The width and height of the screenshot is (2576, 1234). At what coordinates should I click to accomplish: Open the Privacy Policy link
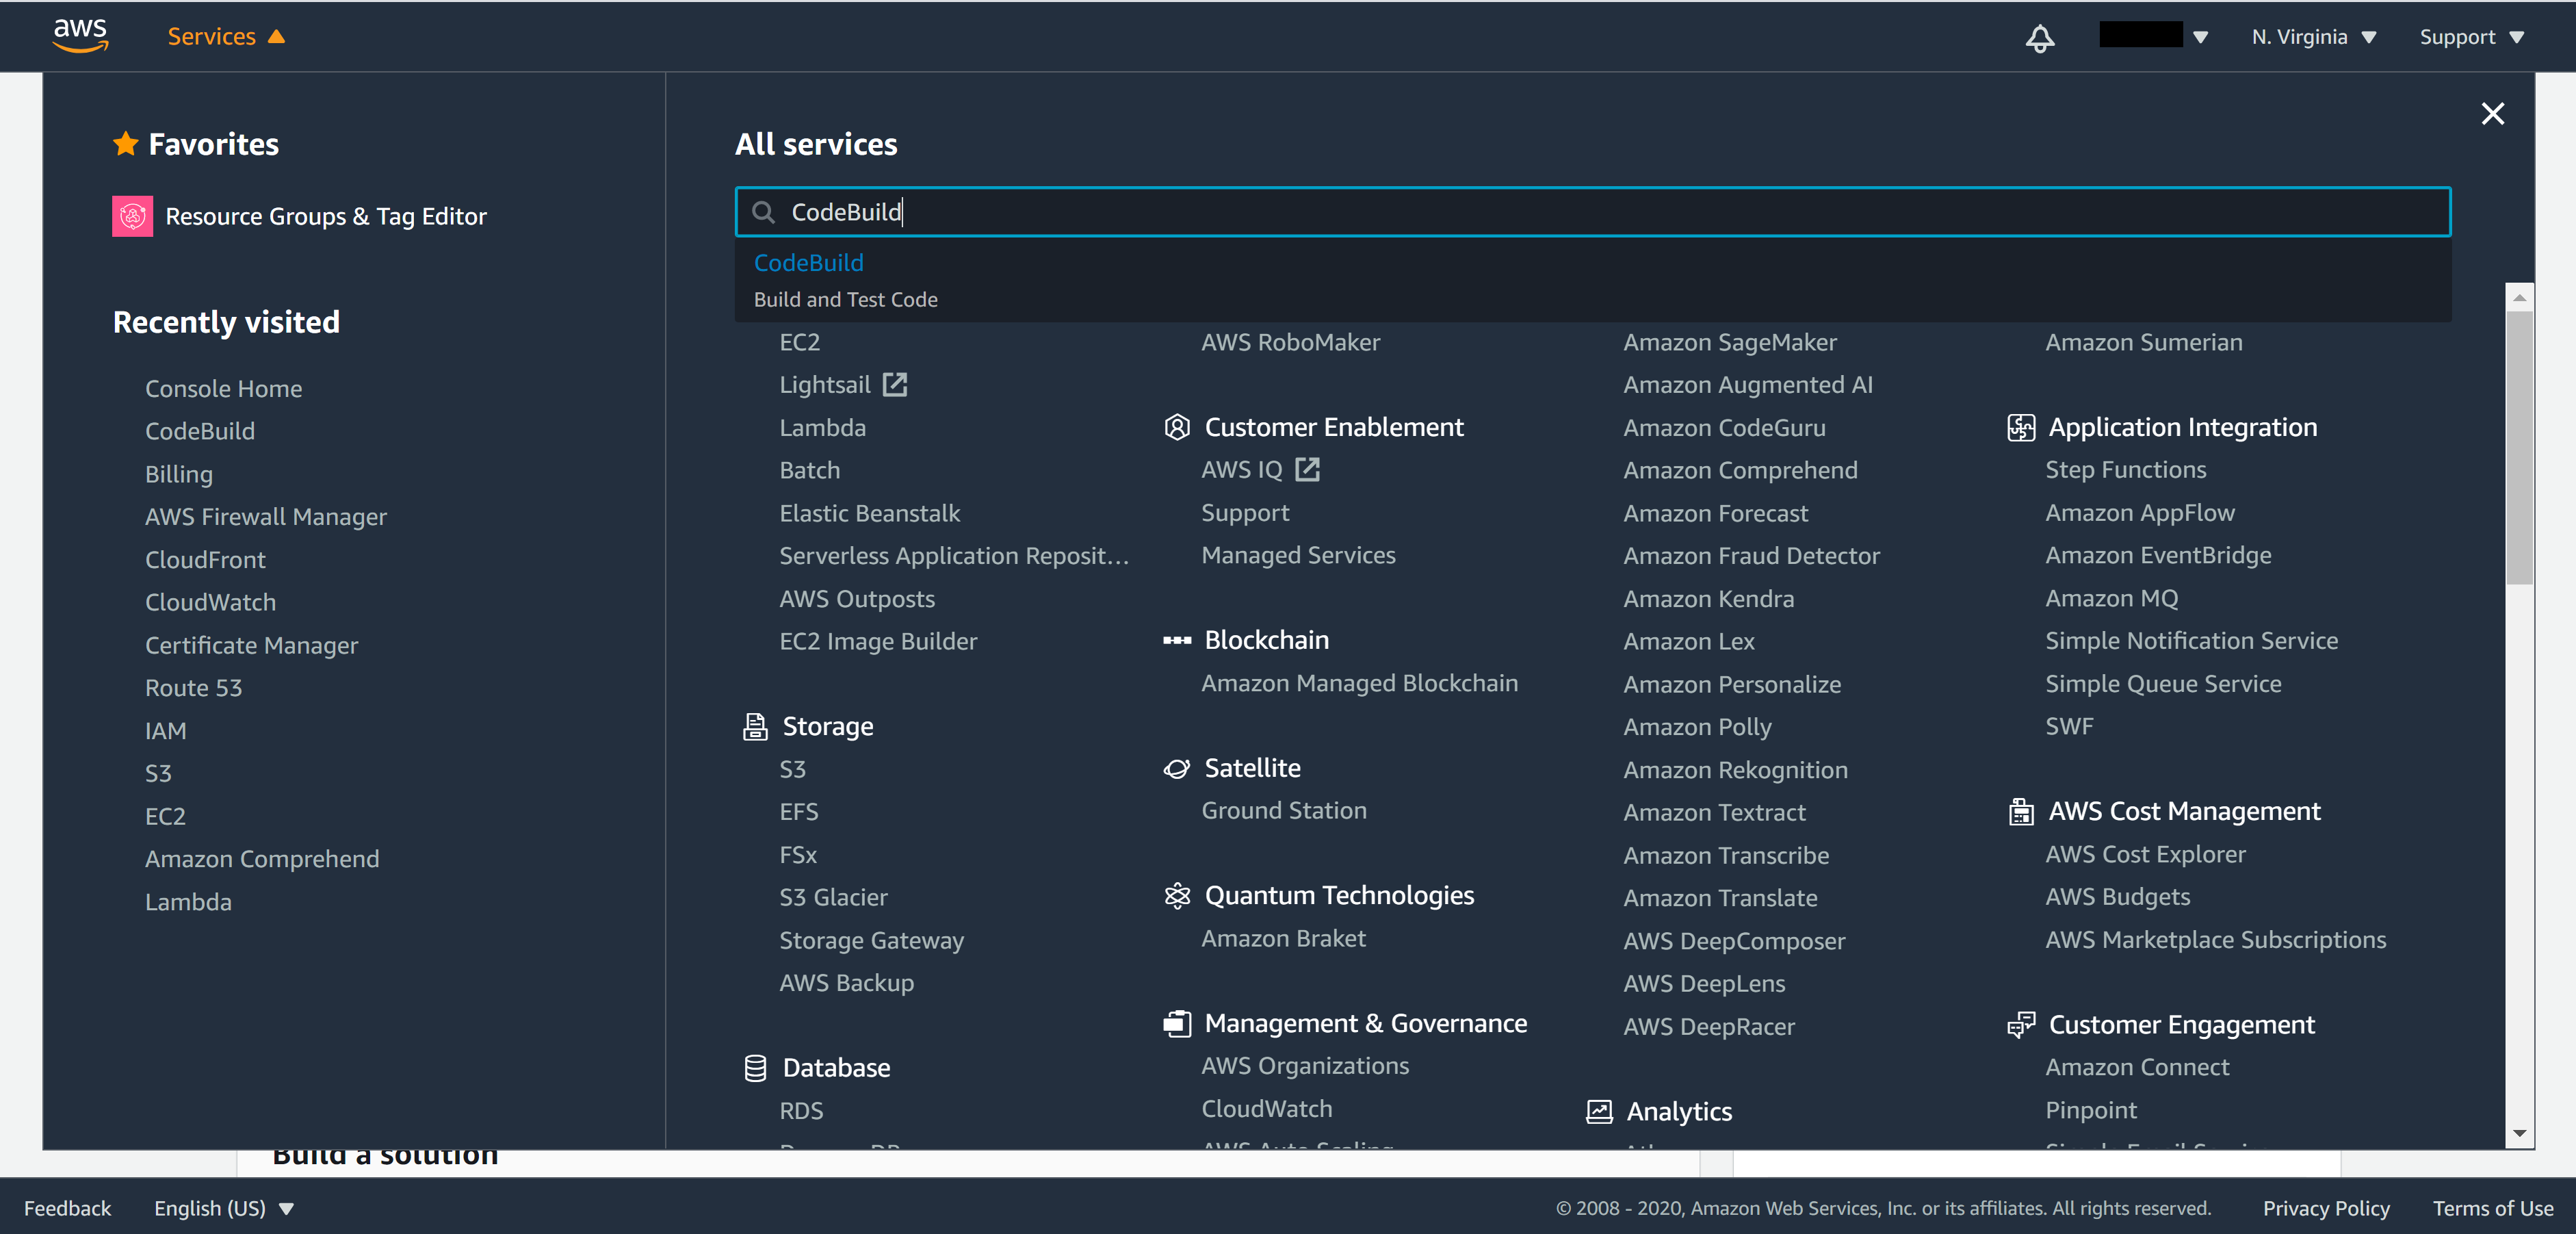[2326, 1208]
